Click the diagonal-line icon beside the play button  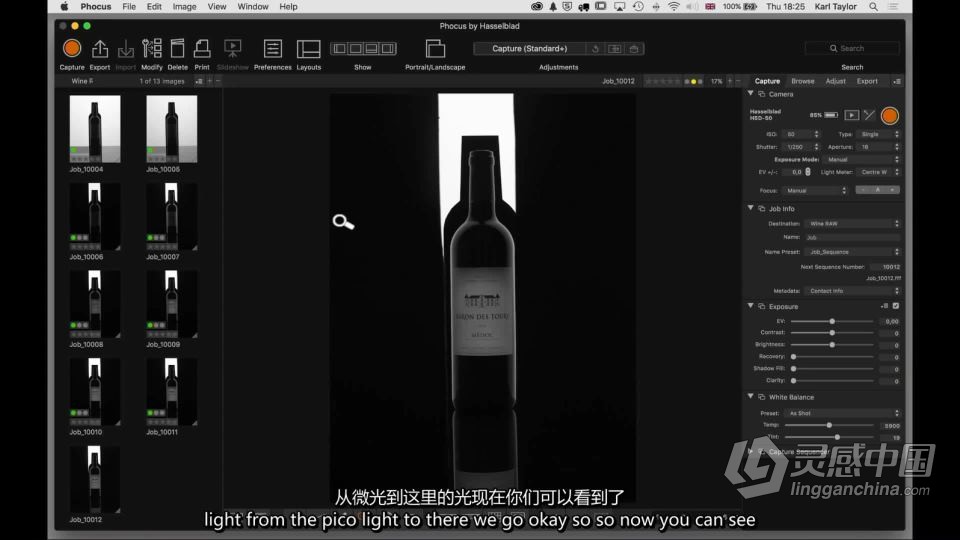869,114
